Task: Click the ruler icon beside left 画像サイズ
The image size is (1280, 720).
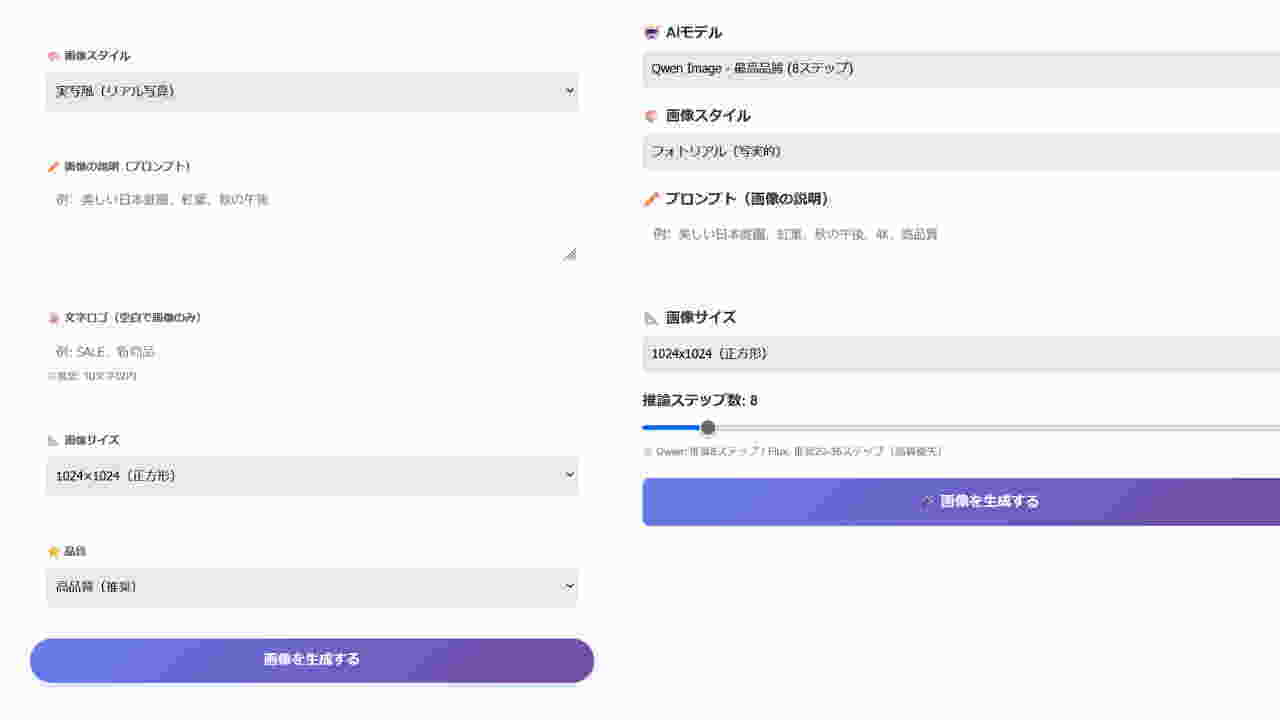Action: click(54, 441)
